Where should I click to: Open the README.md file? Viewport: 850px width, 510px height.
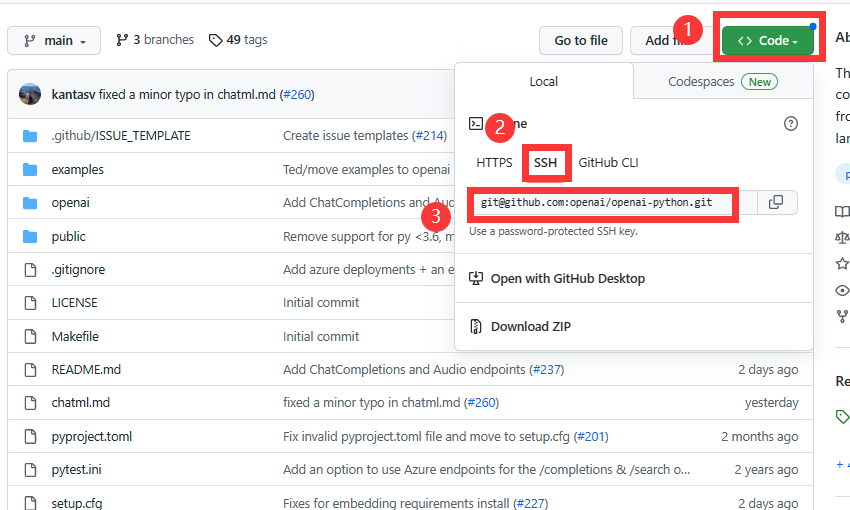click(x=86, y=370)
